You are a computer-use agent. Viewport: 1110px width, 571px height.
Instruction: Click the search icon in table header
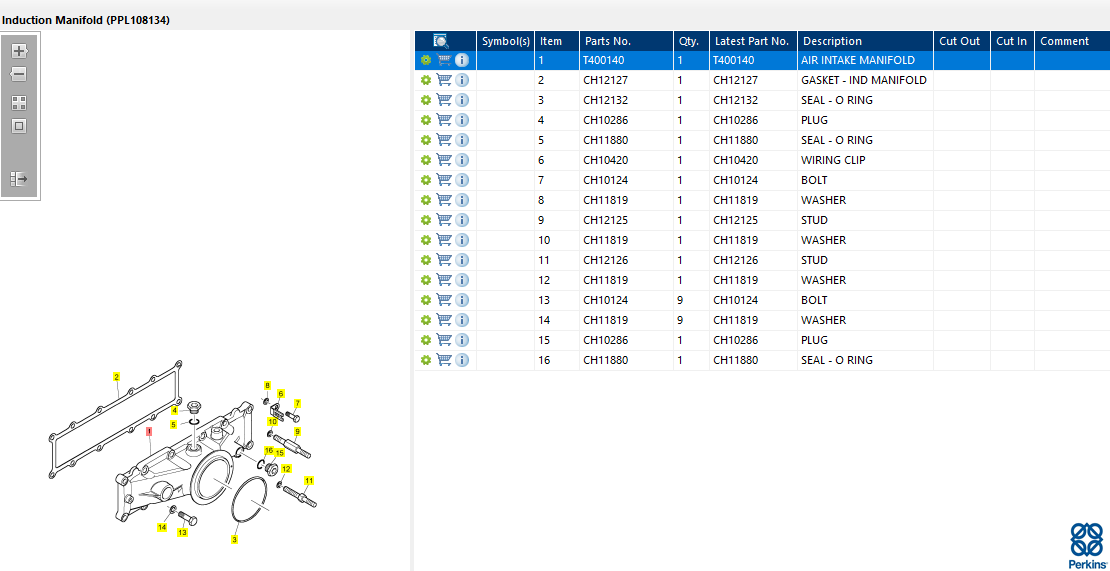[x=441, y=41]
